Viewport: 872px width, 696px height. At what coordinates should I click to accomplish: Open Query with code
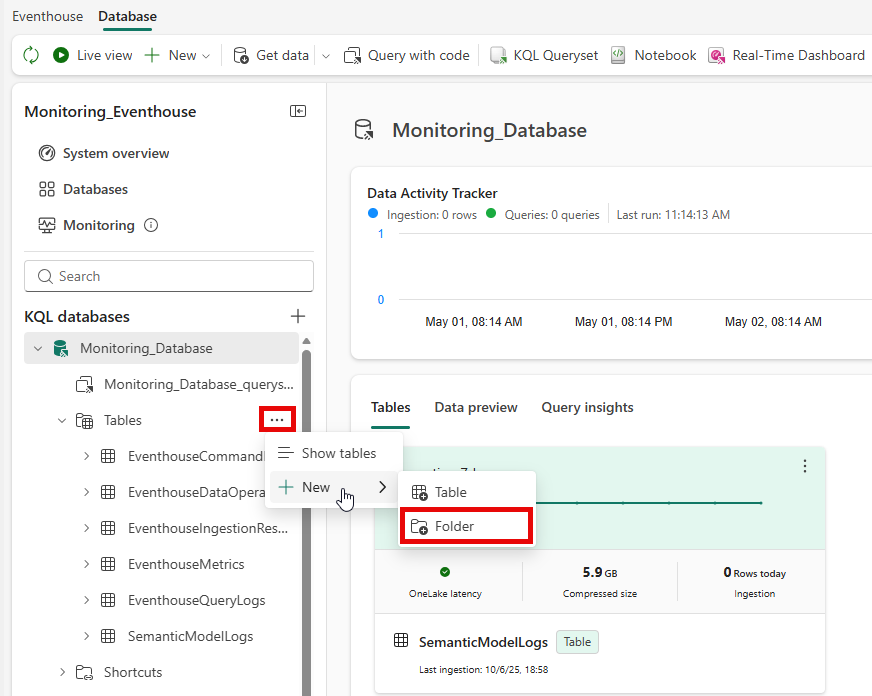[x=407, y=56]
